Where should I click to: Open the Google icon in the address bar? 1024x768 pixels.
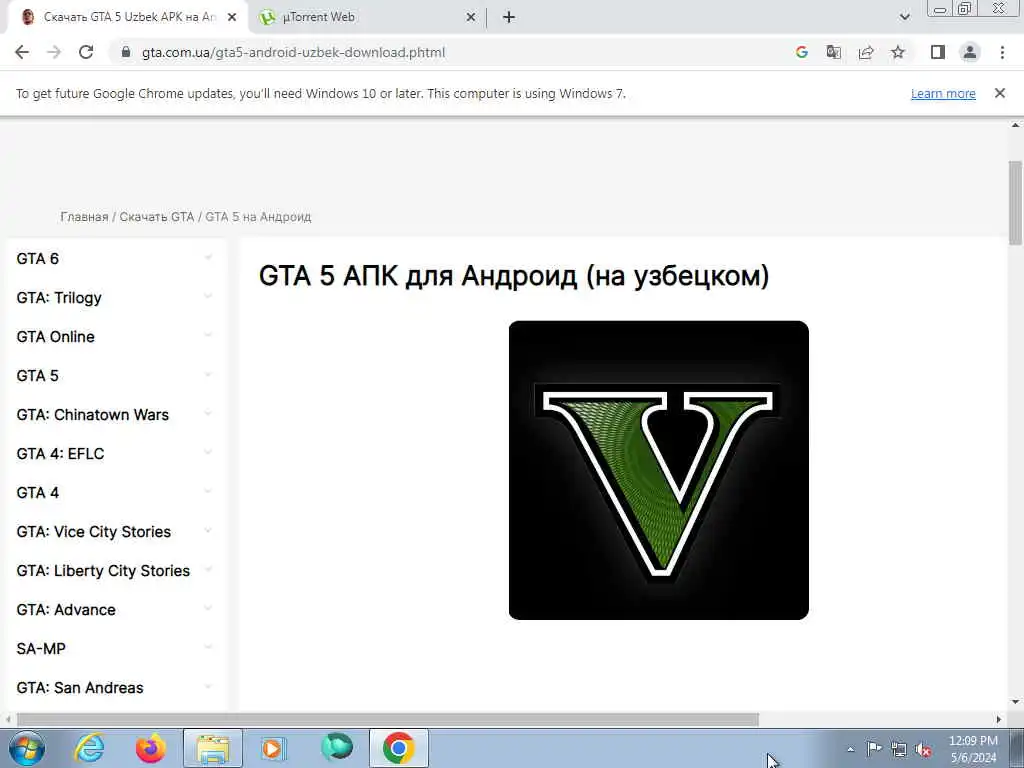pyautogui.click(x=802, y=52)
